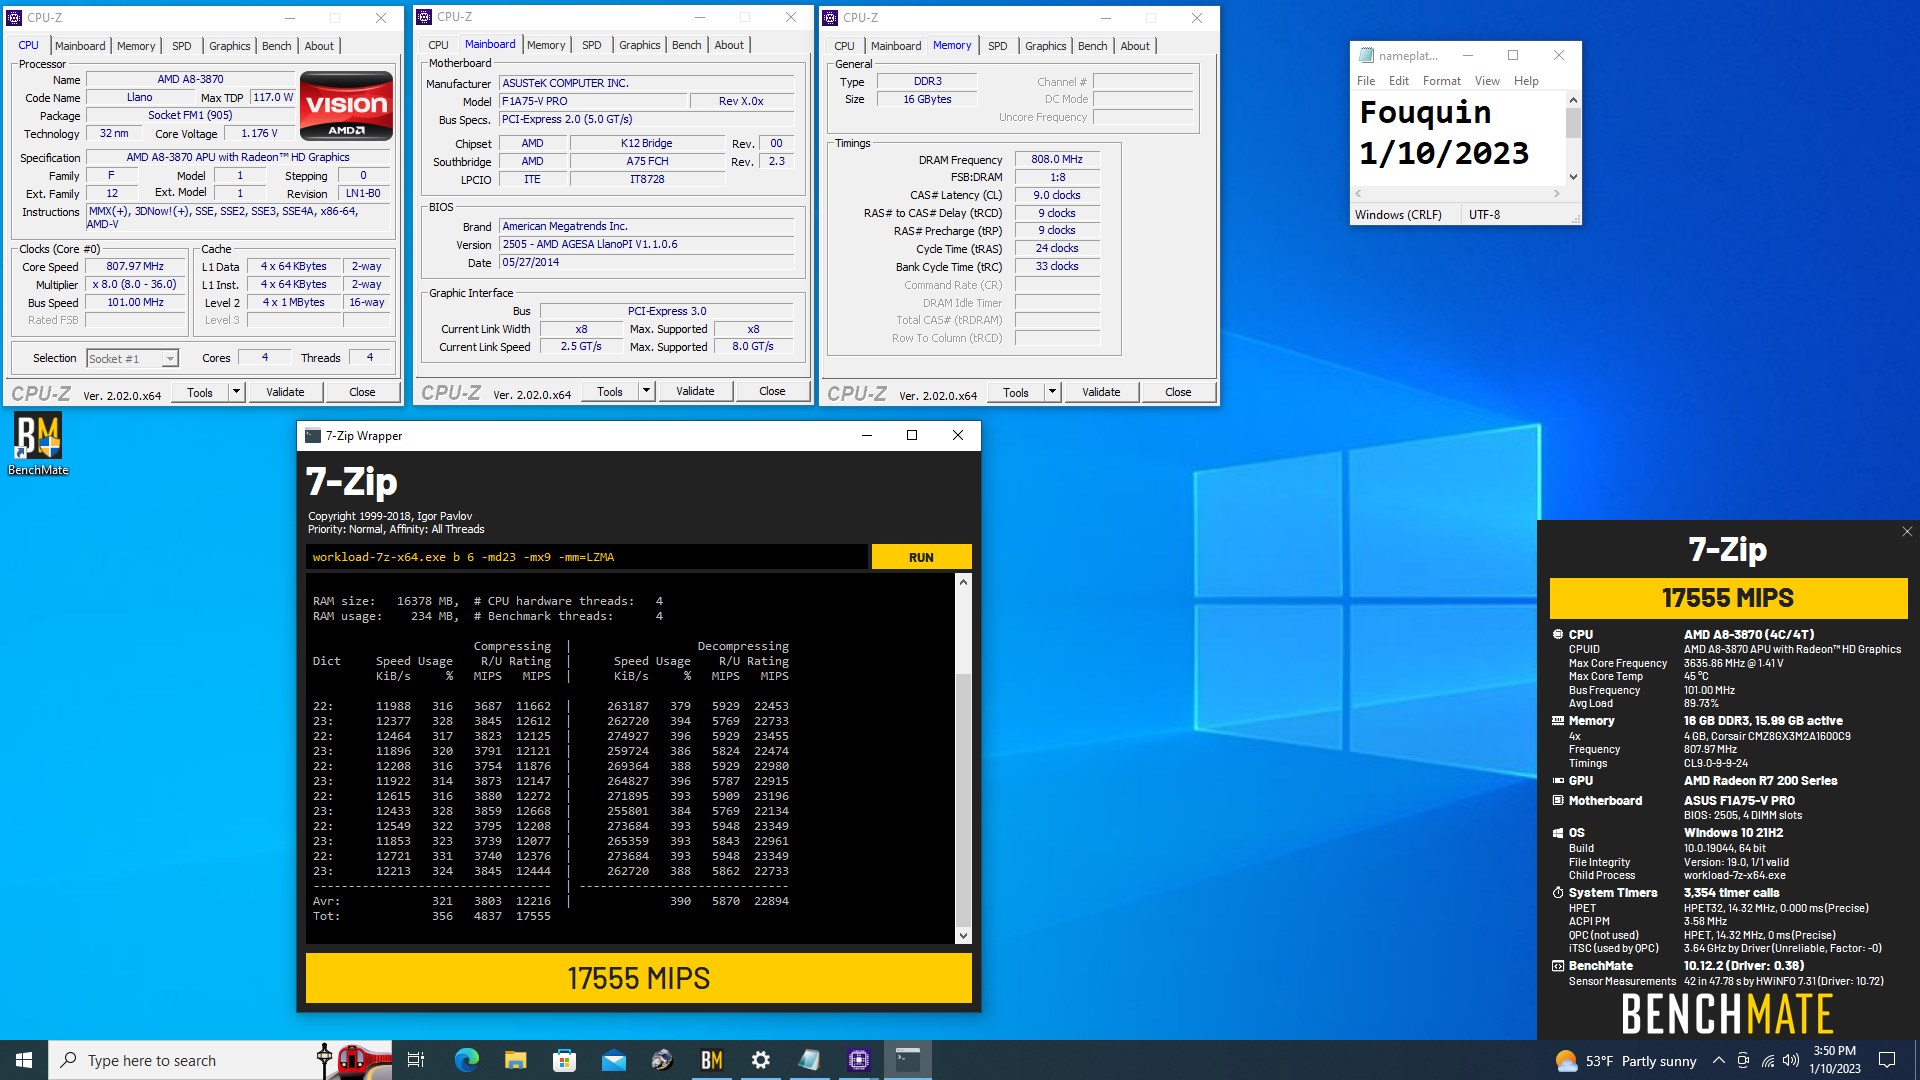The width and height of the screenshot is (1920, 1080).
Task: Close the BenchMate 7-Zip result panel
Action: point(1906,532)
